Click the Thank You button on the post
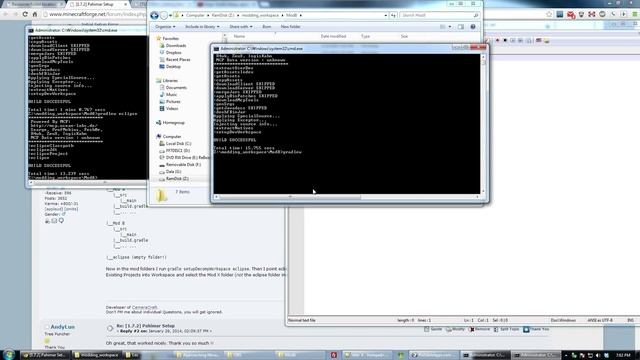Image resolution: width=640 pixels, height=360 pixels. coord(537,329)
